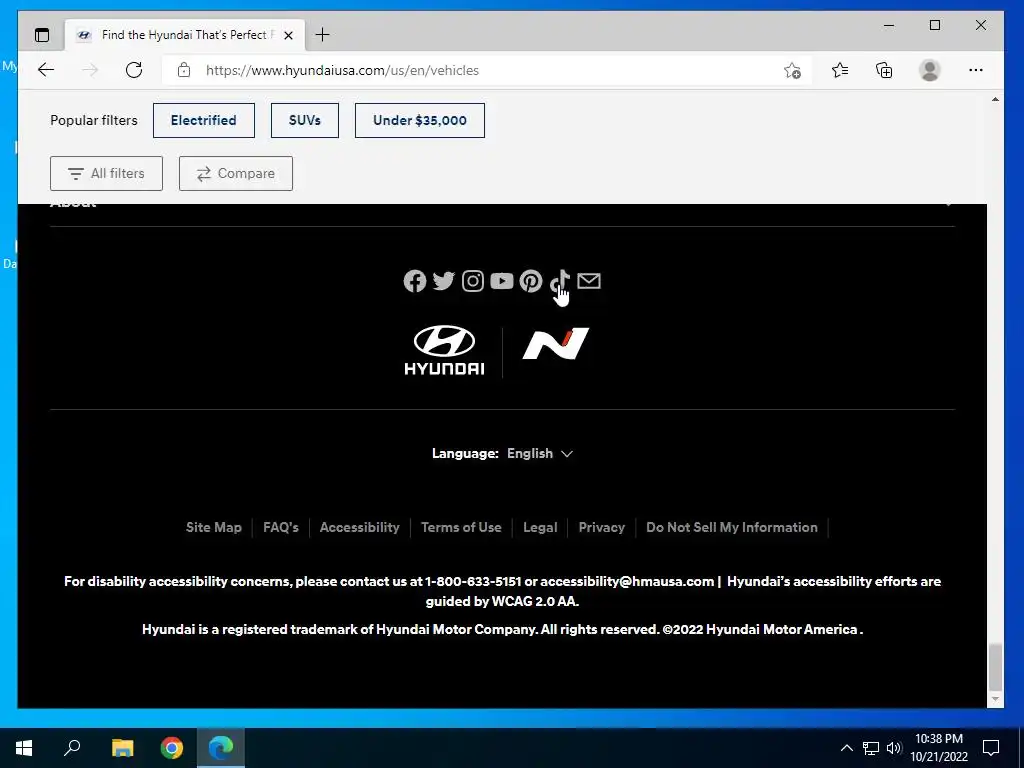Image resolution: width=1024 pixels, height=768 pixels.
Task: Open Hyundai's Instagram icon
Action: click(x=473, y=281)
